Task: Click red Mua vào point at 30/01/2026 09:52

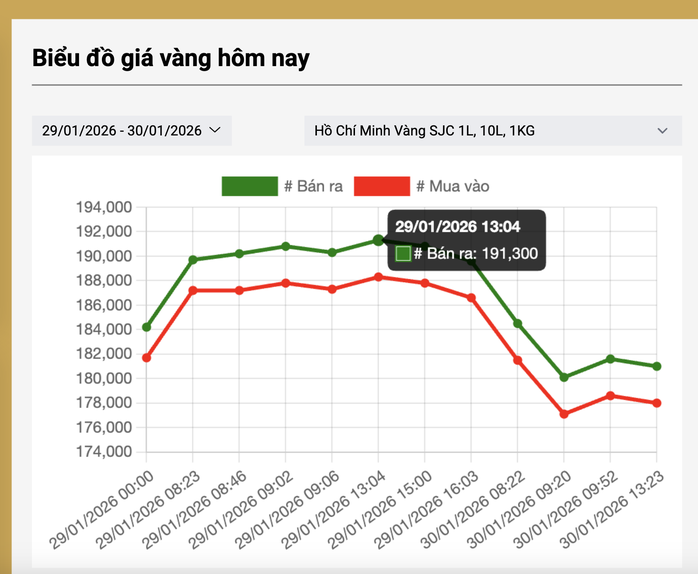Action: (610, 395)
